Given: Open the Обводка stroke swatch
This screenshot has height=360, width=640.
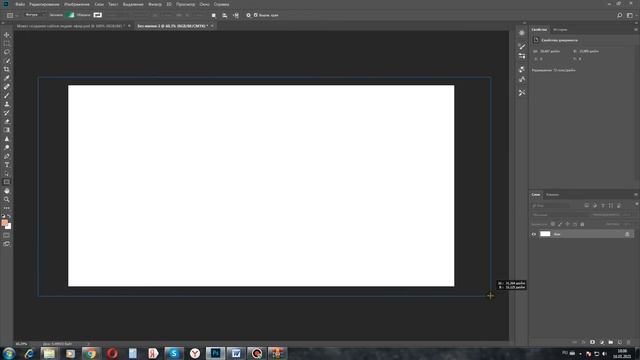Looking at the screenshot, I should pos(98,15).
